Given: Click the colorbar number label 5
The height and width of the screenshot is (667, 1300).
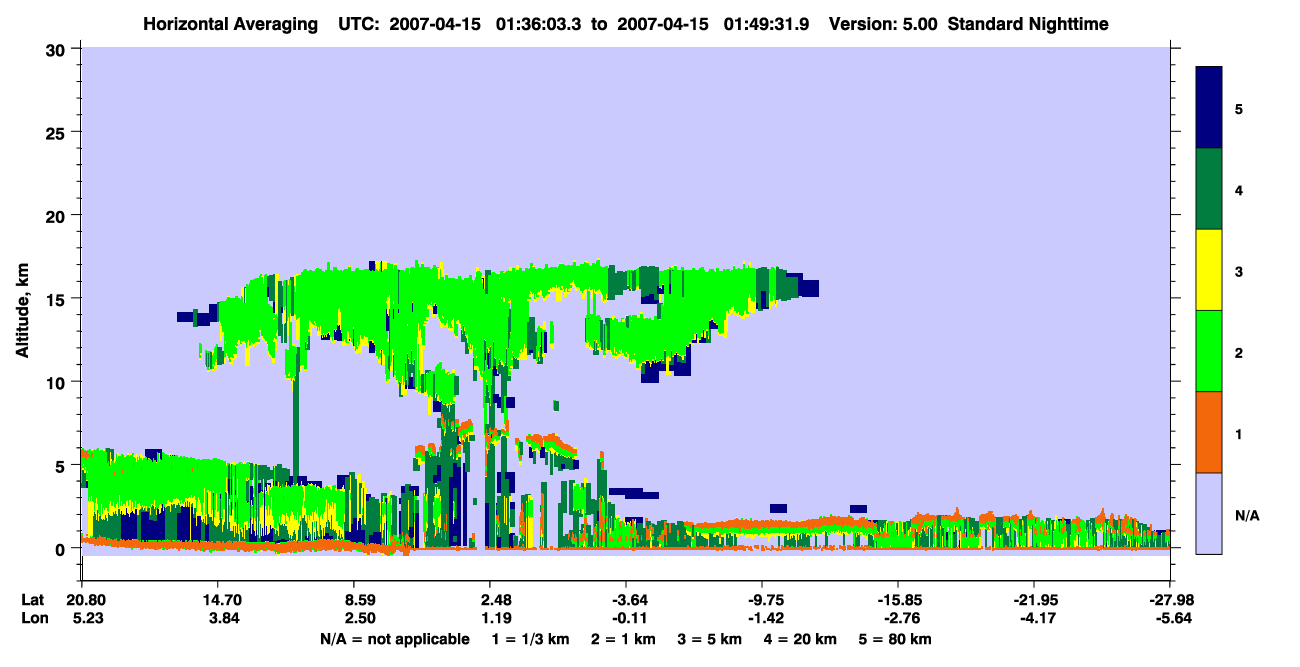Looking at the screenshot, I should (1239, 108).
